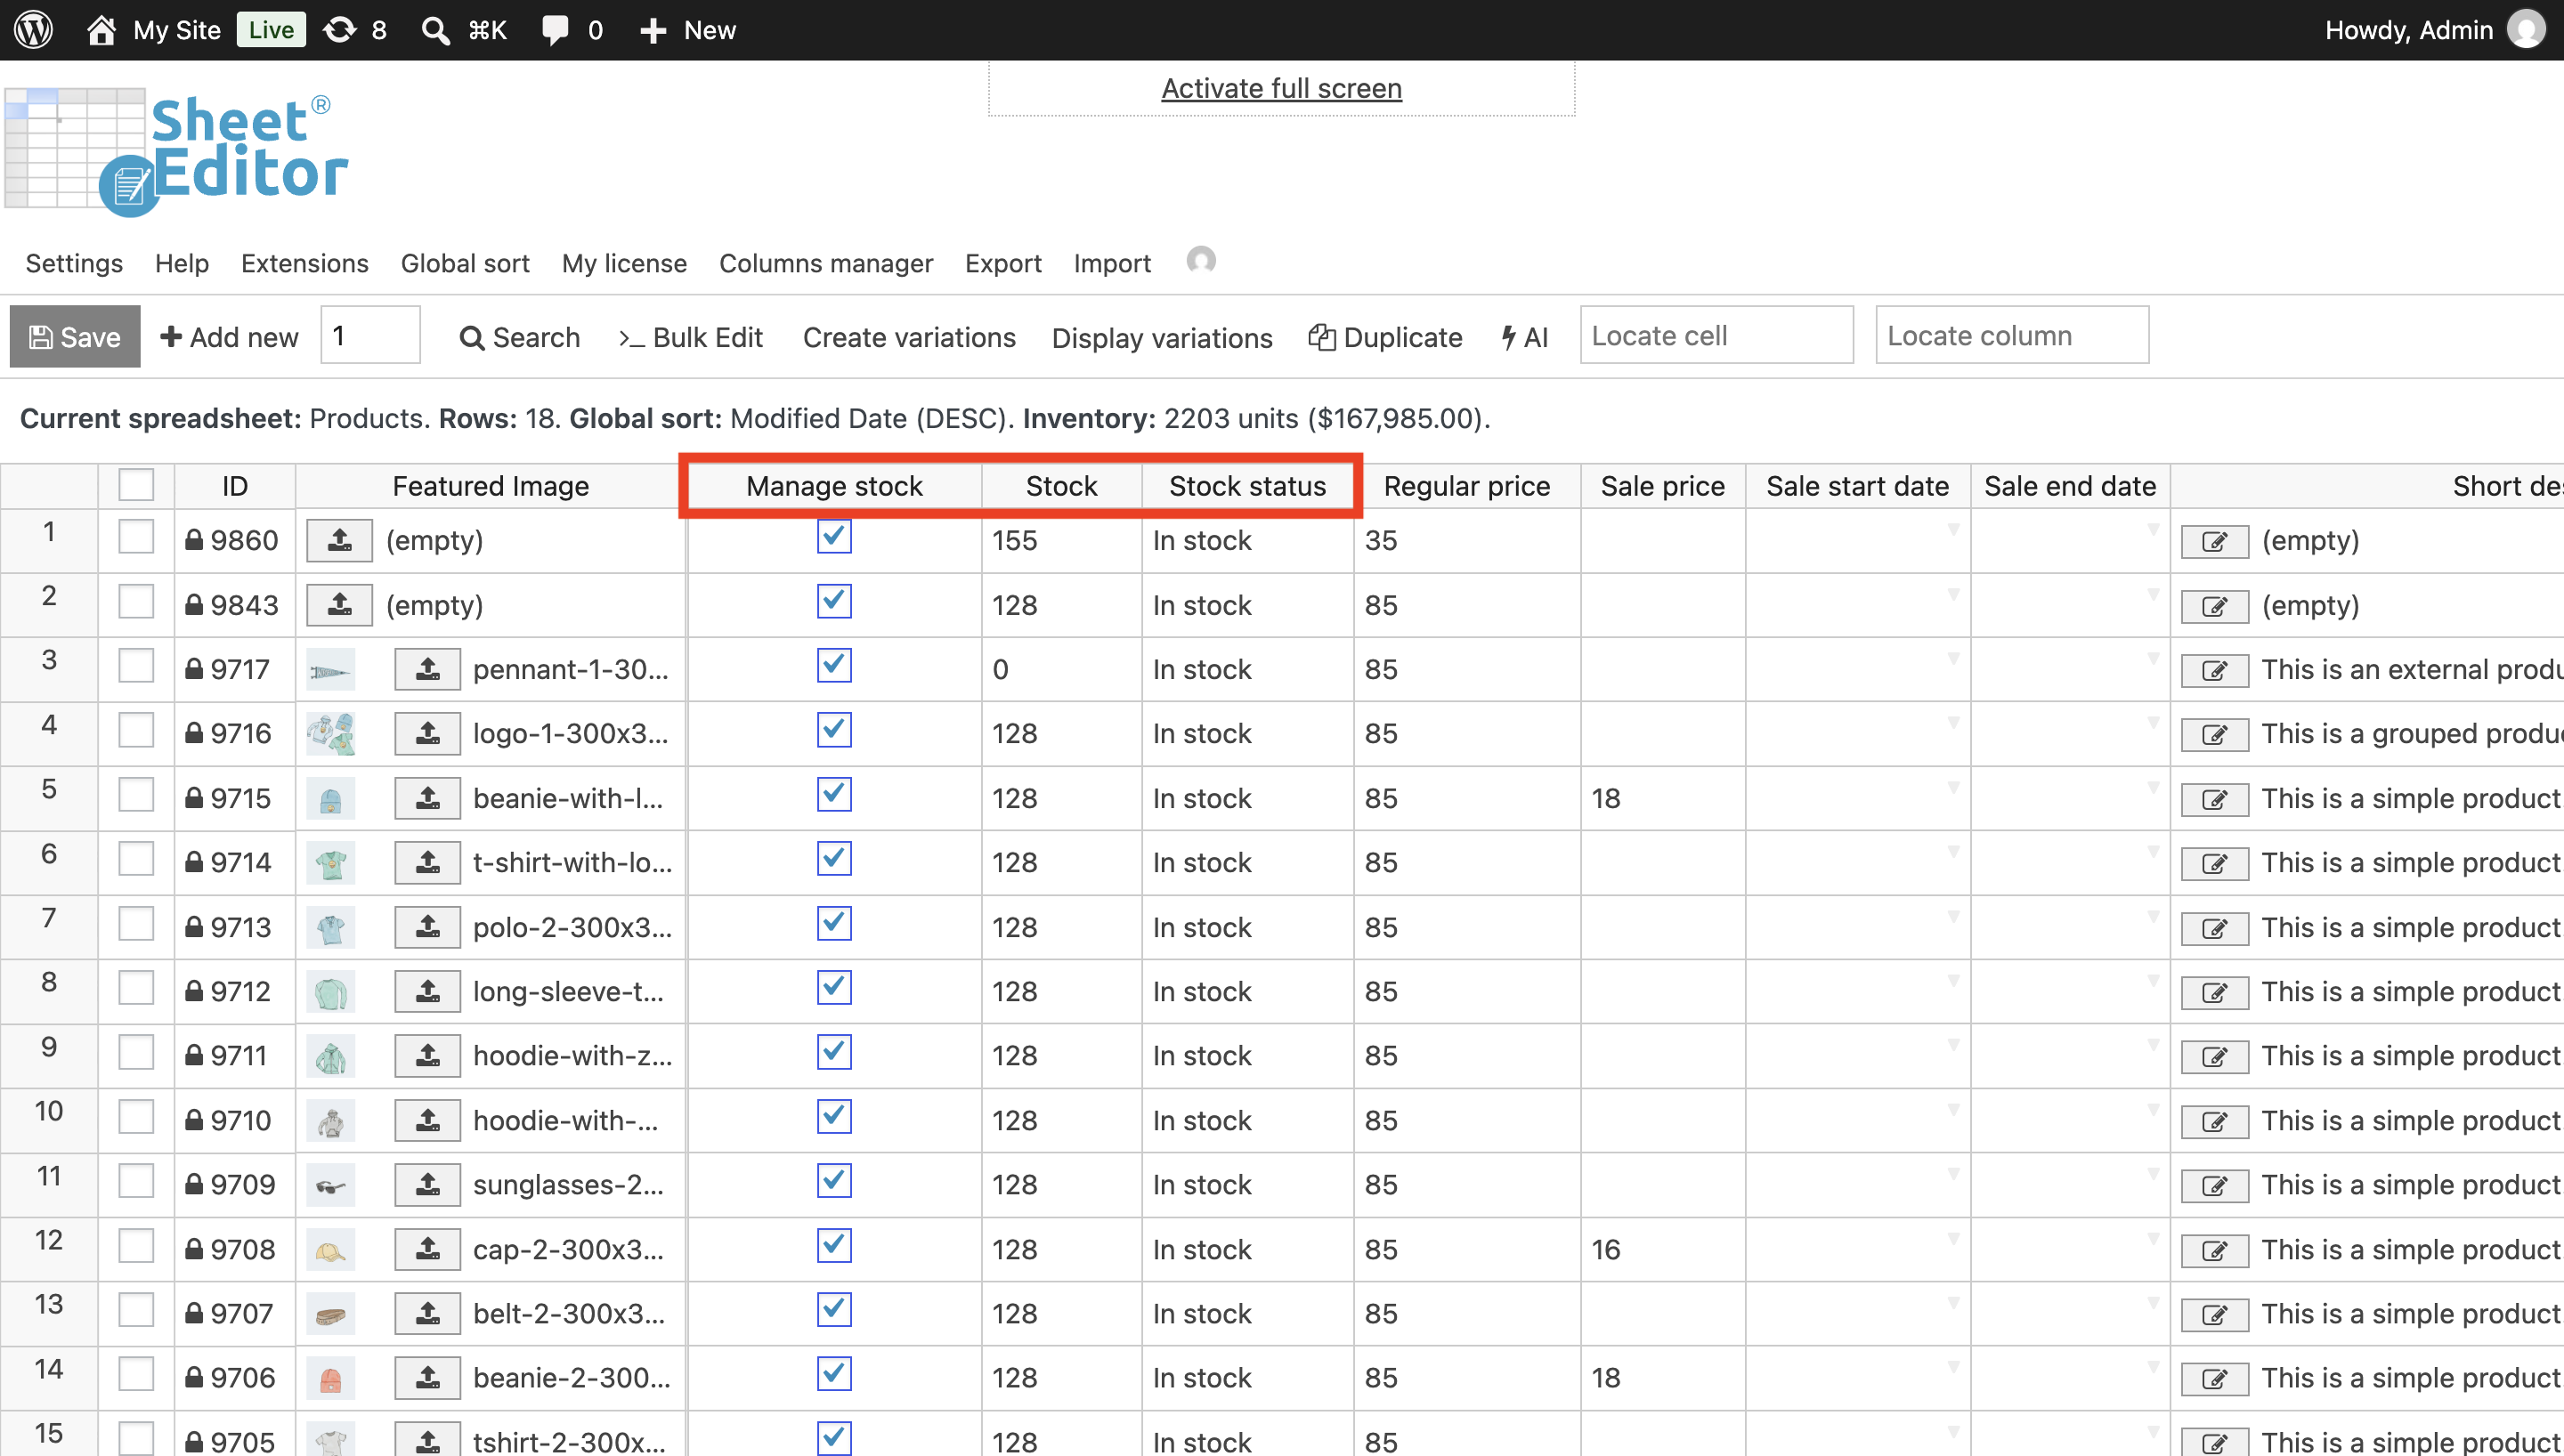
Task: Click Bulk Edit in toolbar
Action: 691,338
